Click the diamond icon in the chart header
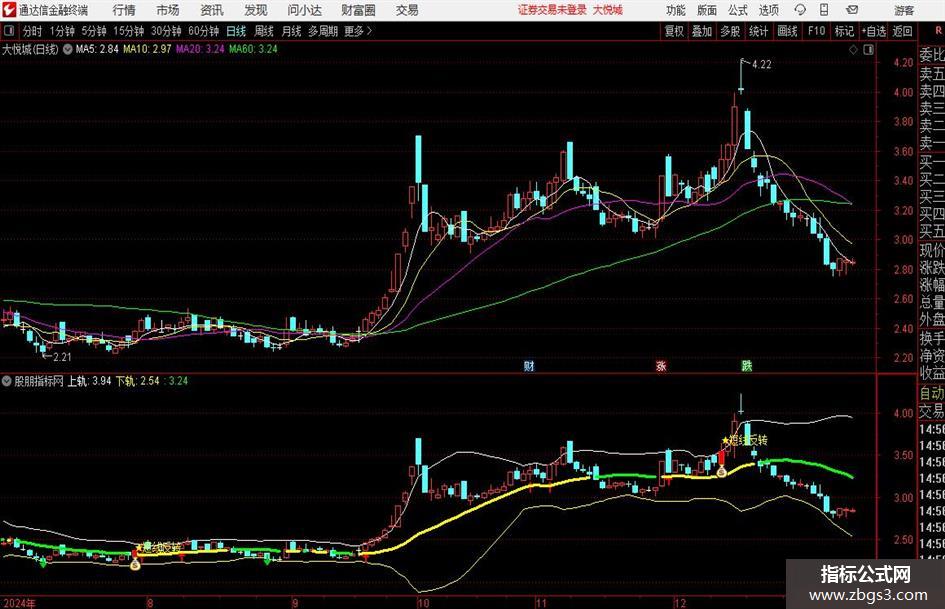 click(853, 49)
